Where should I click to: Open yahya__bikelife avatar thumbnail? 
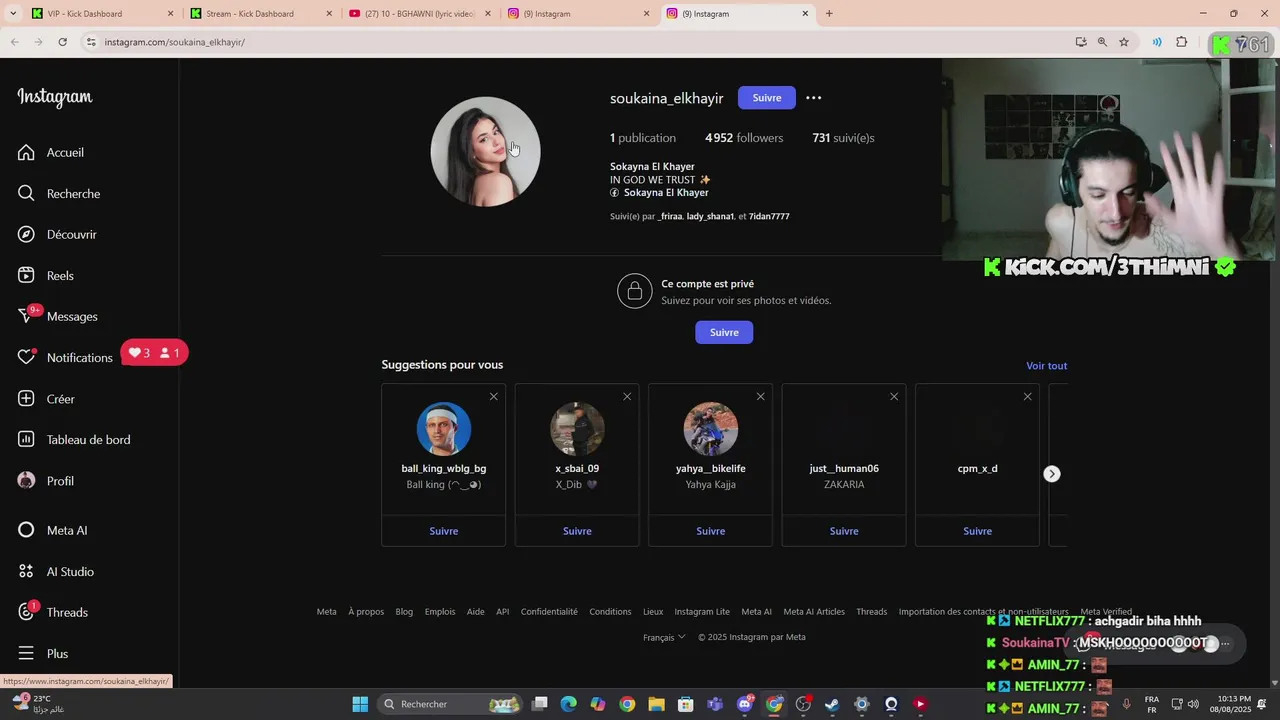coord(711,429)
